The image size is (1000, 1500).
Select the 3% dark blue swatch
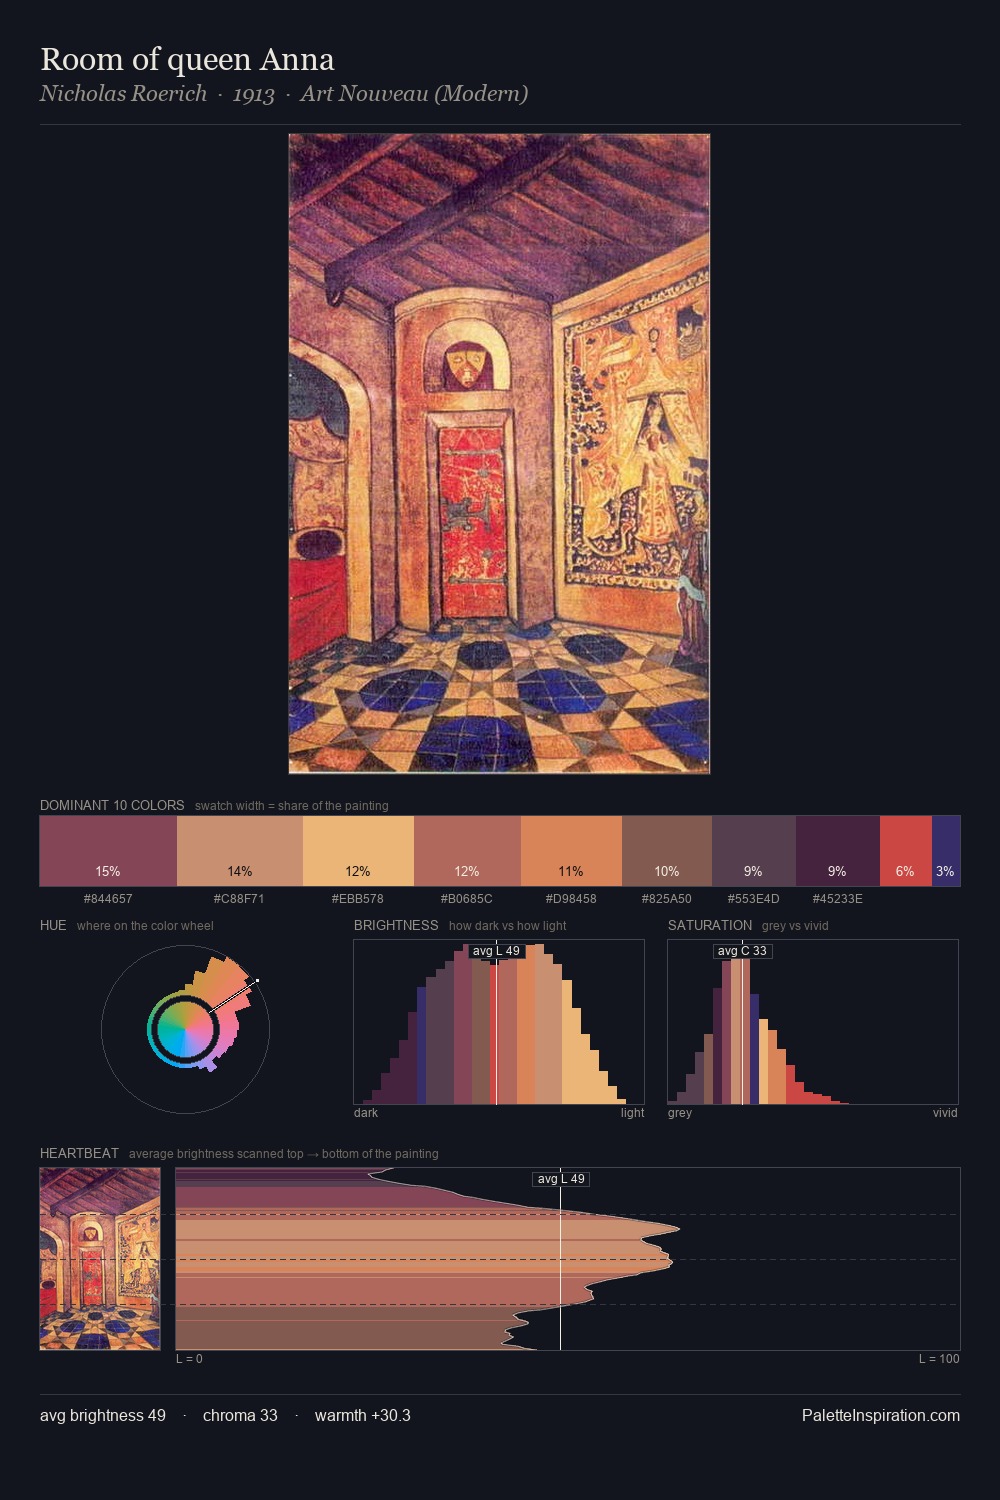(x=946, y=851)
